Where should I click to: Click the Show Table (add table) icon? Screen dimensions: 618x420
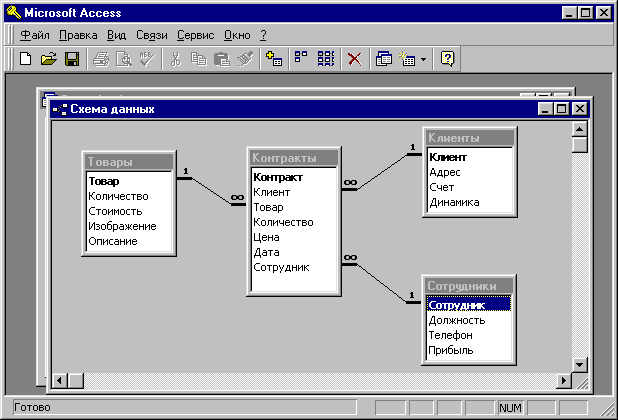click(274, 59)
